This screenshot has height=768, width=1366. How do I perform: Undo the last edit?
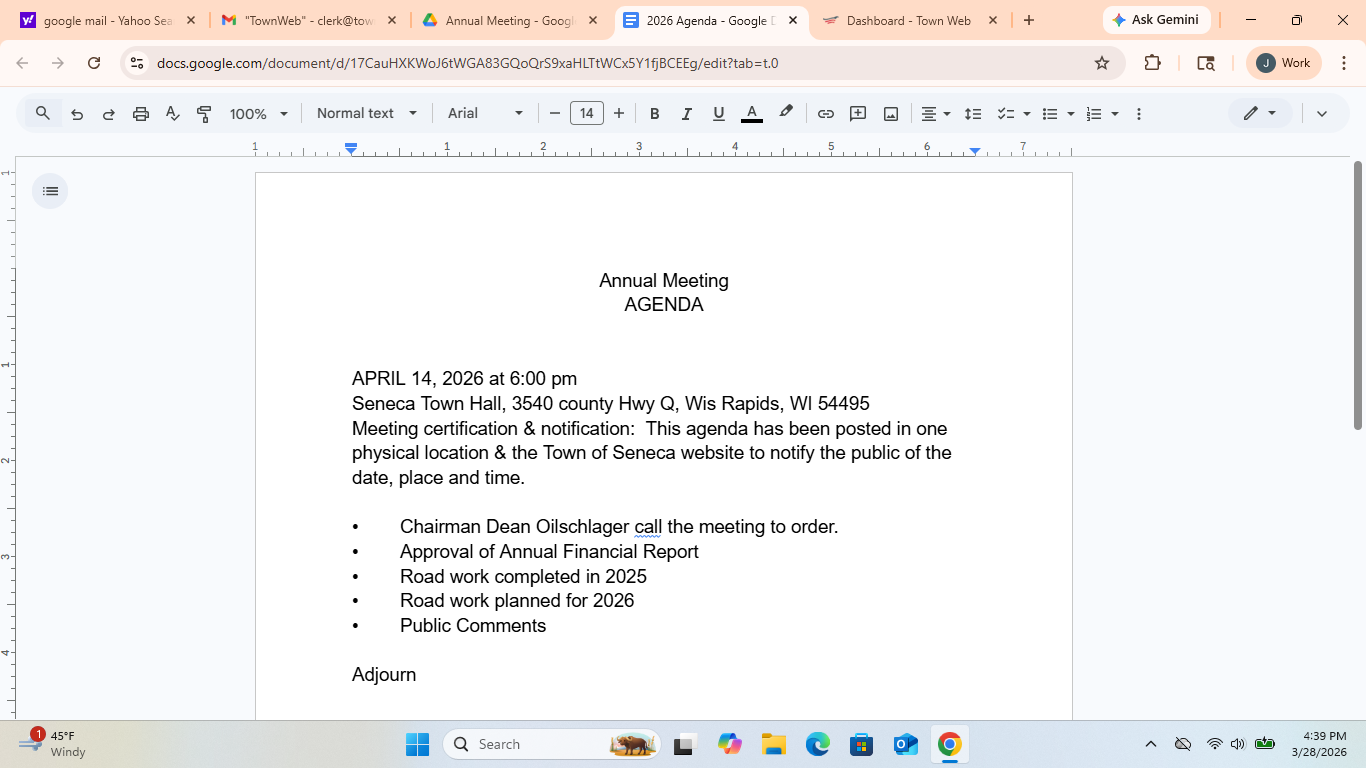[x=77, y=114]
